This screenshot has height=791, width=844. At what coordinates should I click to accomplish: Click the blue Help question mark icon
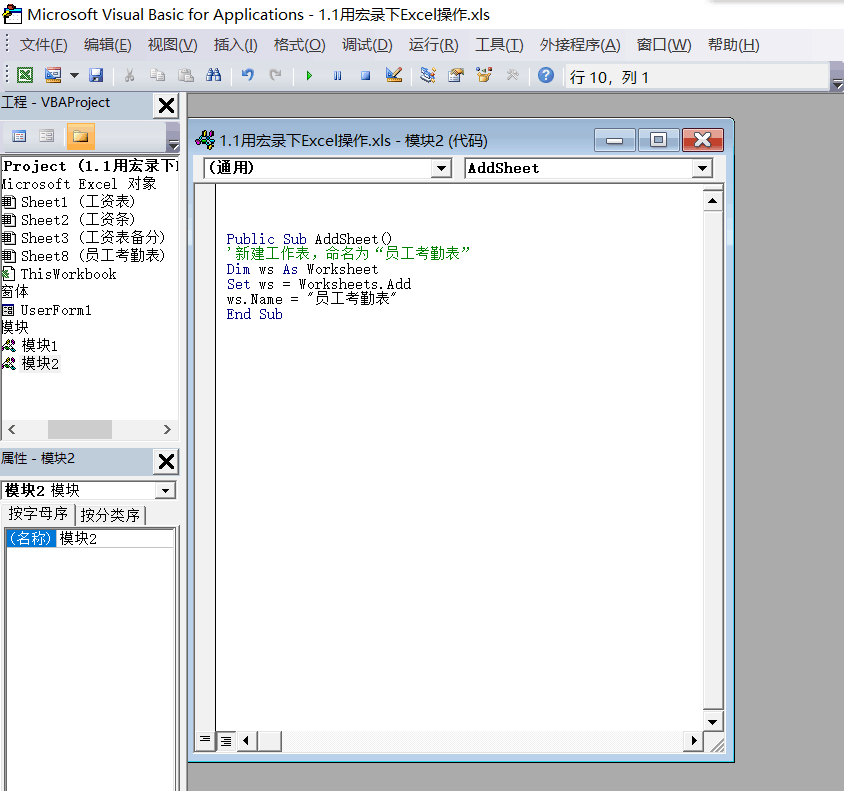point(545,76)
